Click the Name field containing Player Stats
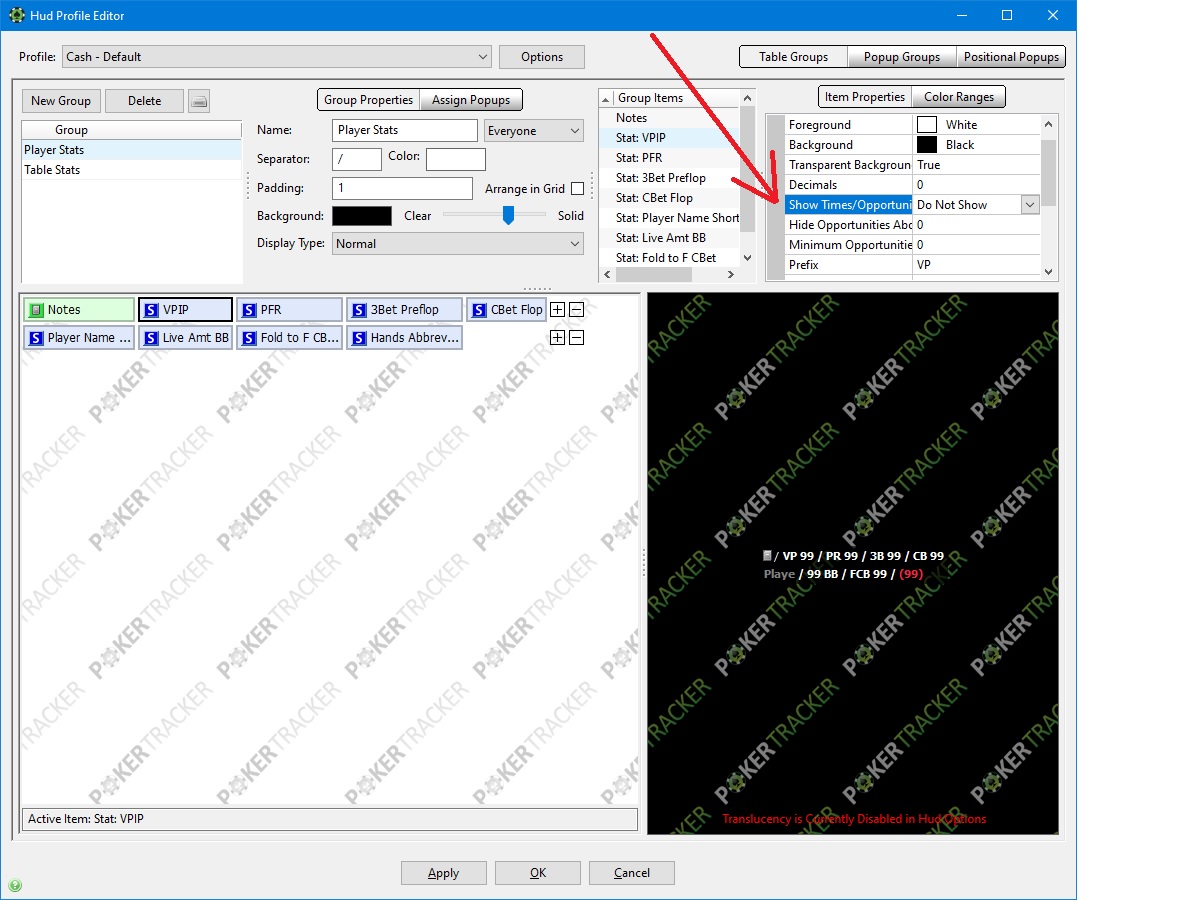 pos(405,131)
